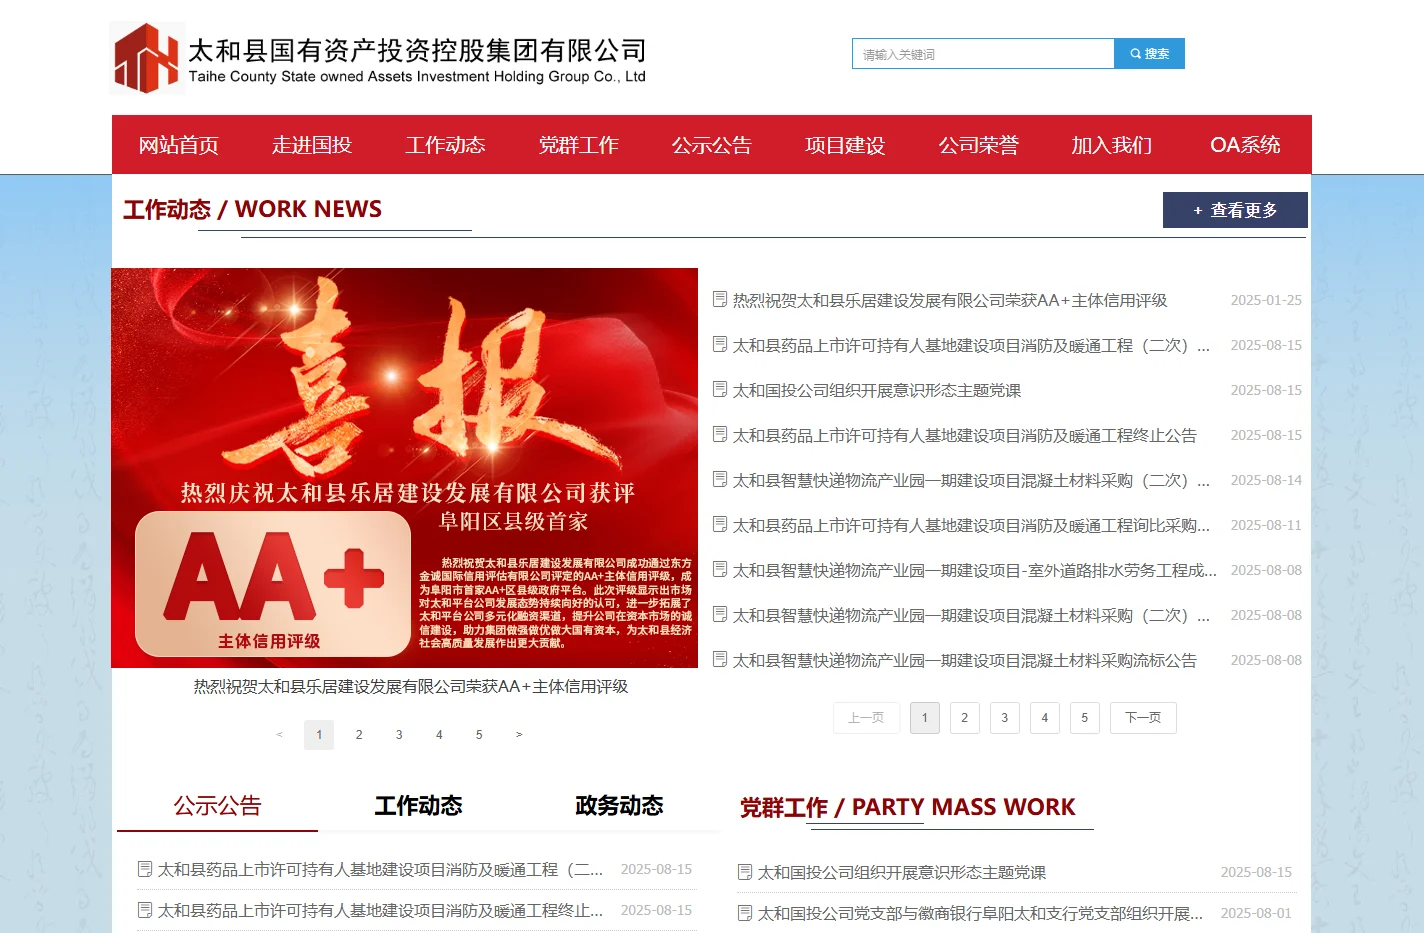Focus the 请输入关键词 search field
This screenshot has height=933, width=1424.
(983, 54)
